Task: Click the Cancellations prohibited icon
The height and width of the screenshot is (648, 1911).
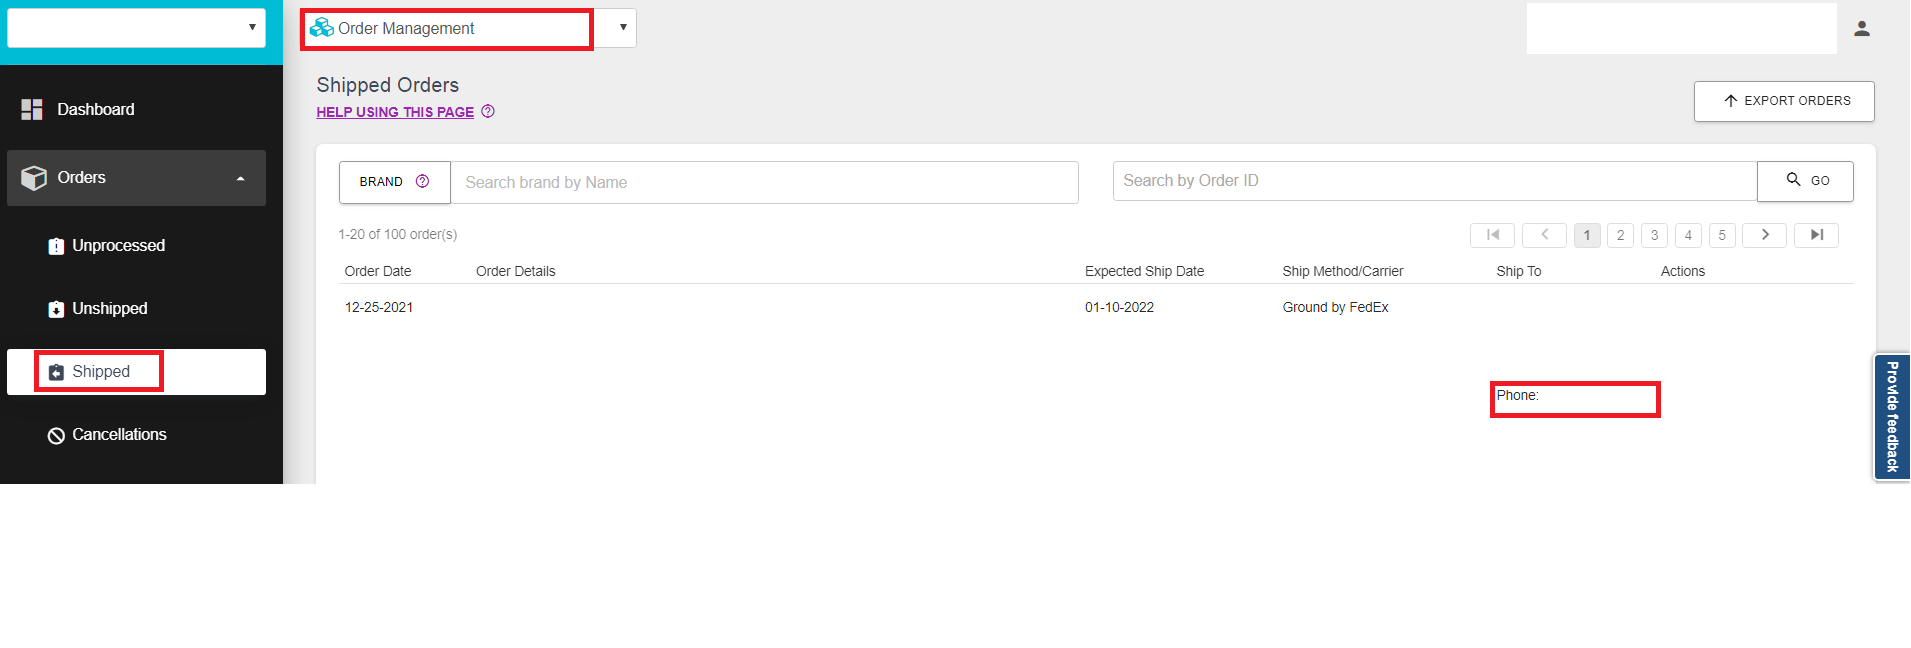Action: click(x=56, y=435)
